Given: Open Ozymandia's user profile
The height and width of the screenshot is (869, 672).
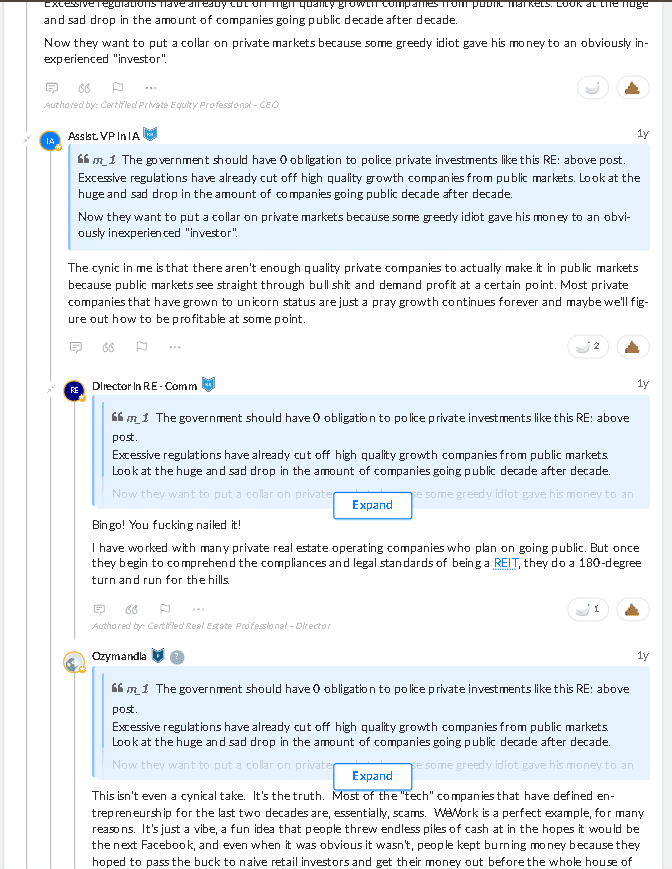Looking at the screenshot, I should tap(119, 656).
